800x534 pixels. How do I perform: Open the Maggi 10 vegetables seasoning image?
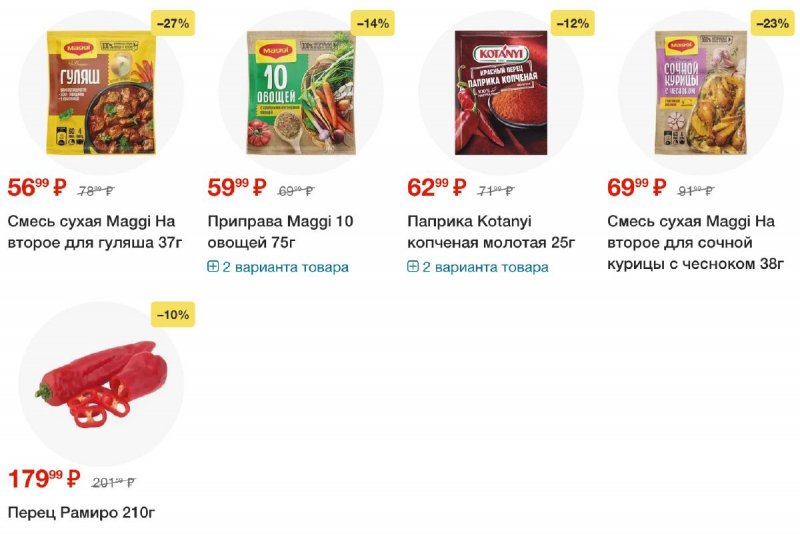[301, 92]
